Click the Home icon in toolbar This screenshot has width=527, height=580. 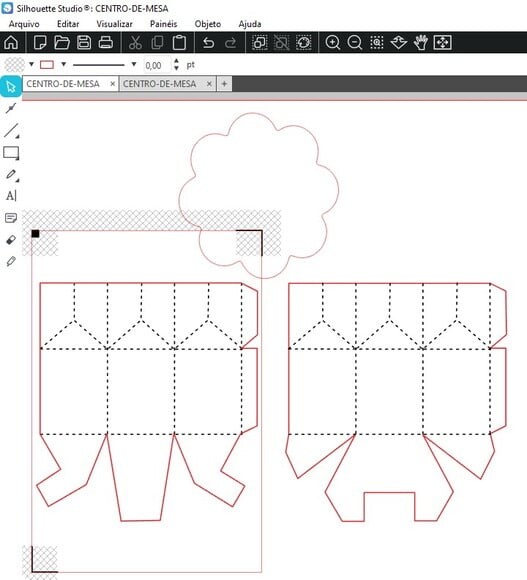point(11,43)
